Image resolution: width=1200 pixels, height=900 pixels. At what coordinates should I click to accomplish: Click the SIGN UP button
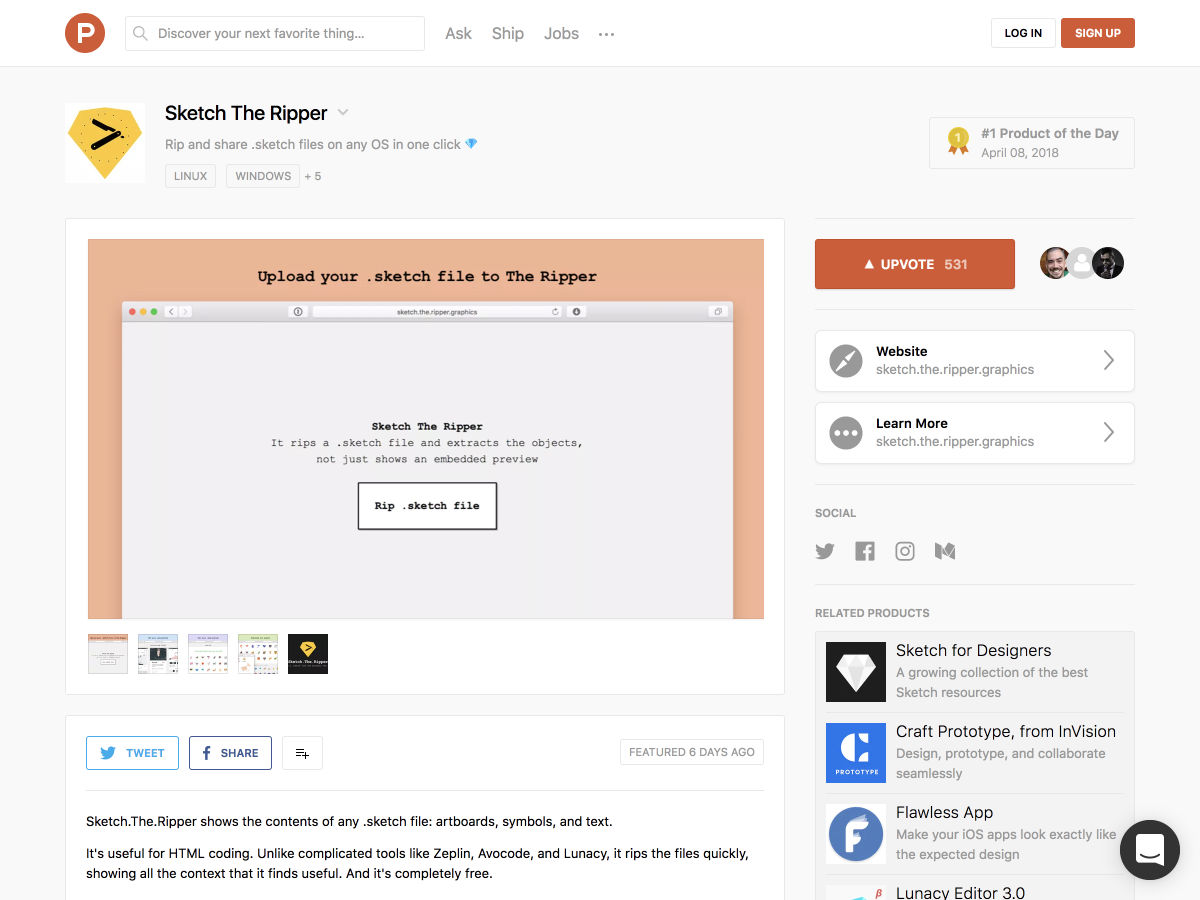1098,33
